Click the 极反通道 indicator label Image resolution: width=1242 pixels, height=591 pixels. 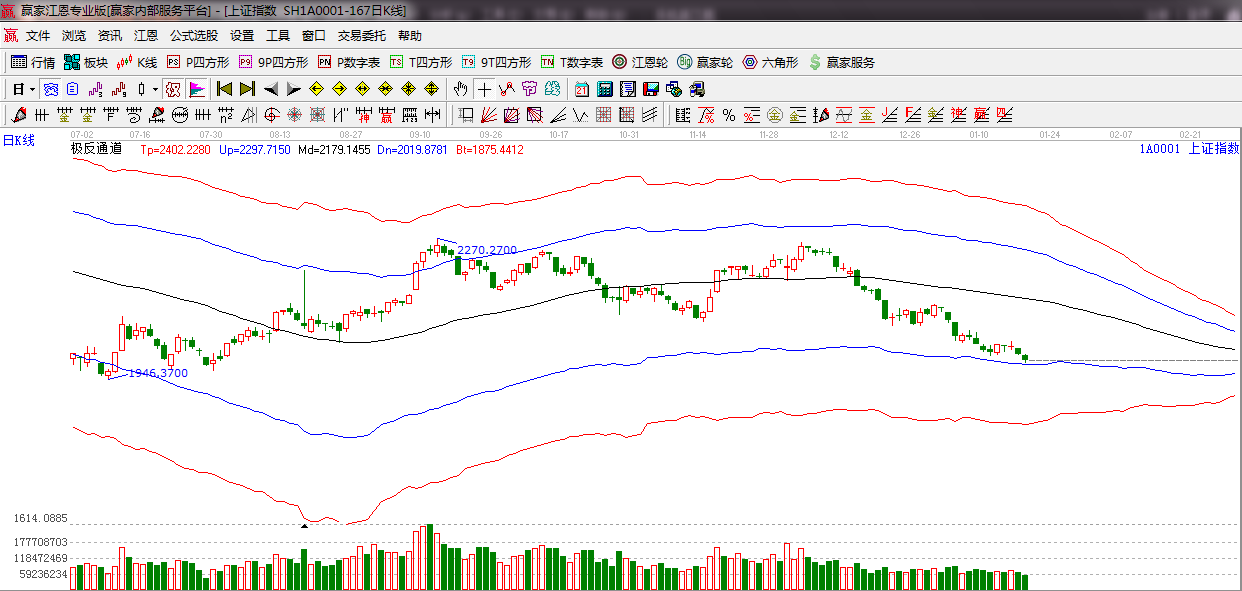point(96,149)
